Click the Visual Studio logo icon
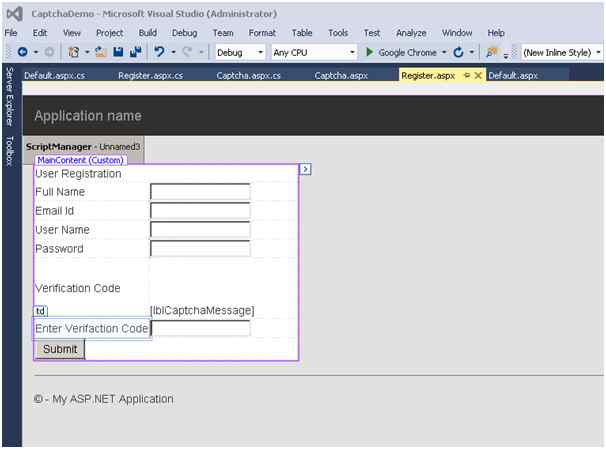The height and width of the screenshot is (449, 606). (x=14, y=14)
